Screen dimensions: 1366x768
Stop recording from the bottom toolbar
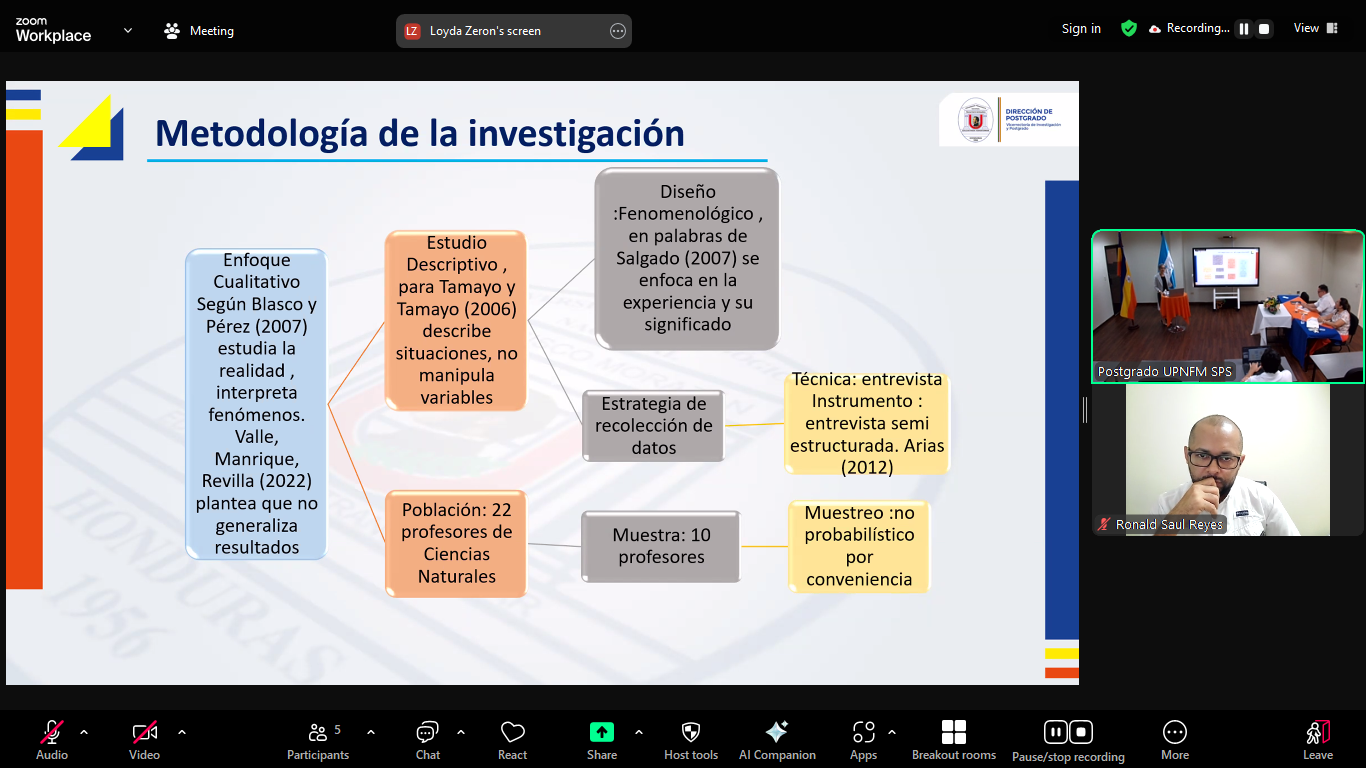tap(1081, 732)
